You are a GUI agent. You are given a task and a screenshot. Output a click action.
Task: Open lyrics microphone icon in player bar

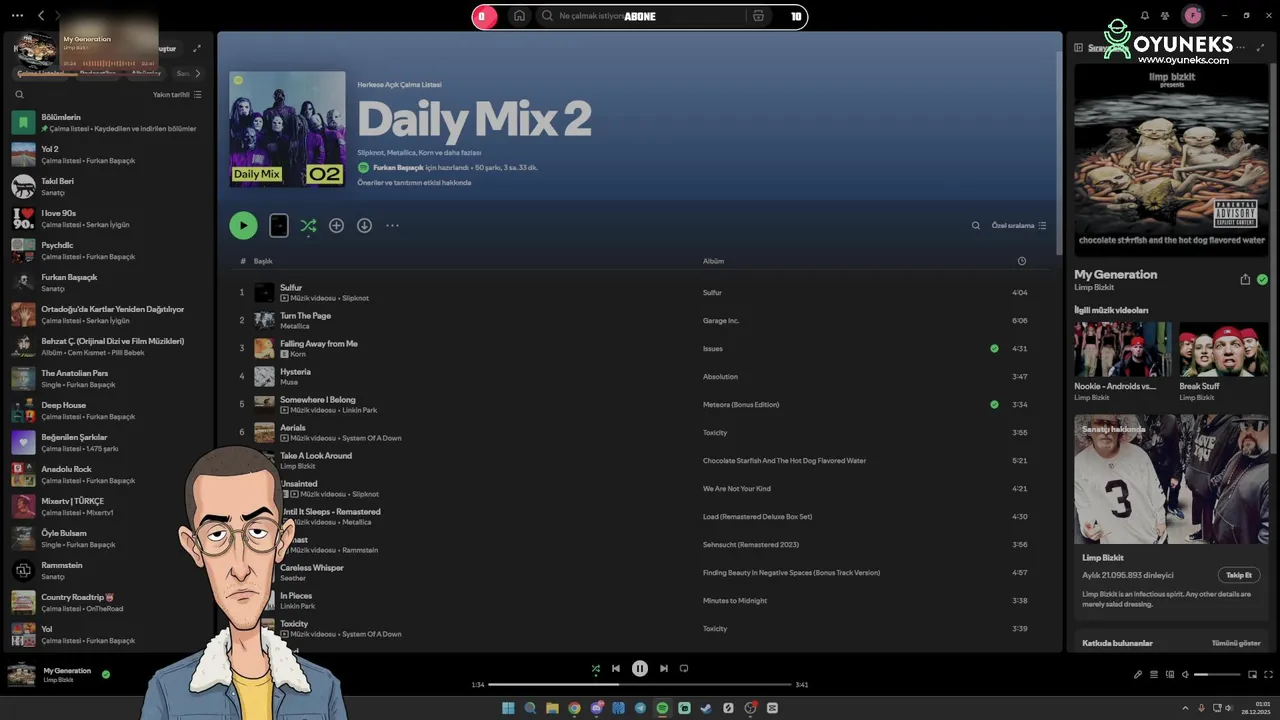coord(1138,675)
